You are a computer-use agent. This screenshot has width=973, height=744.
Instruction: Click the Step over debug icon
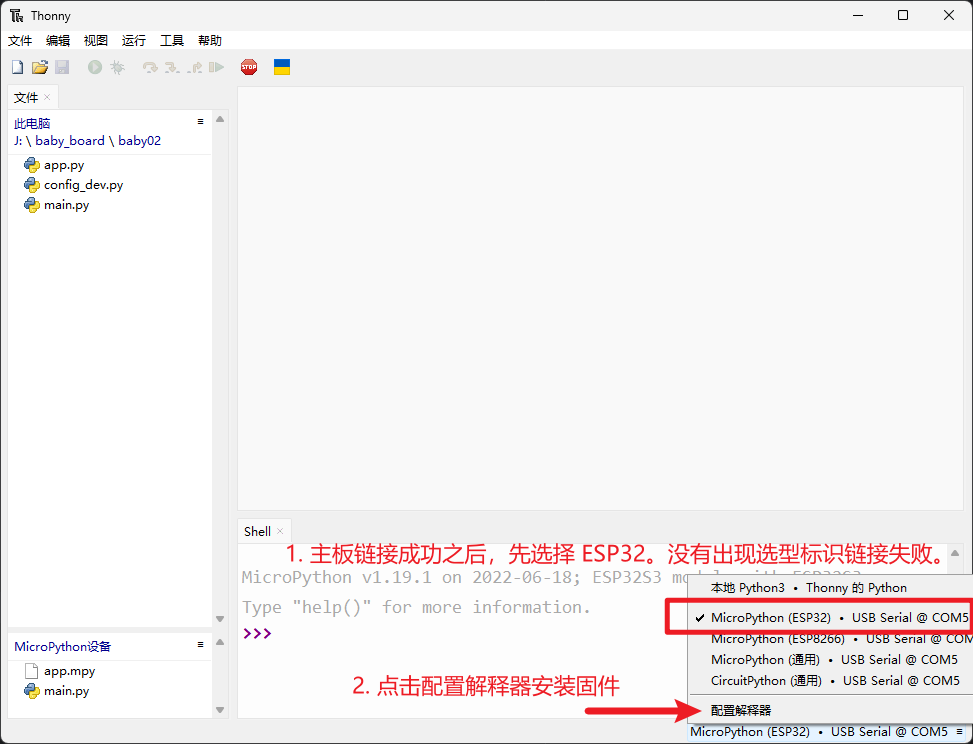[150, 67]
